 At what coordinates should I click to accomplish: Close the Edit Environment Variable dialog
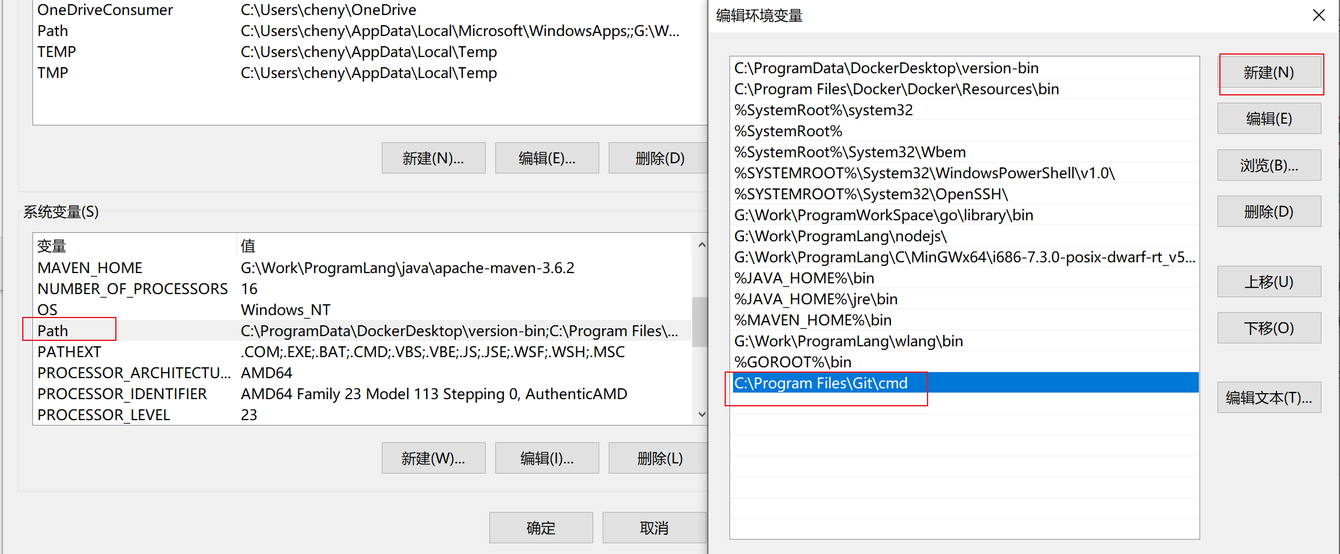(x=1319, y=15)
